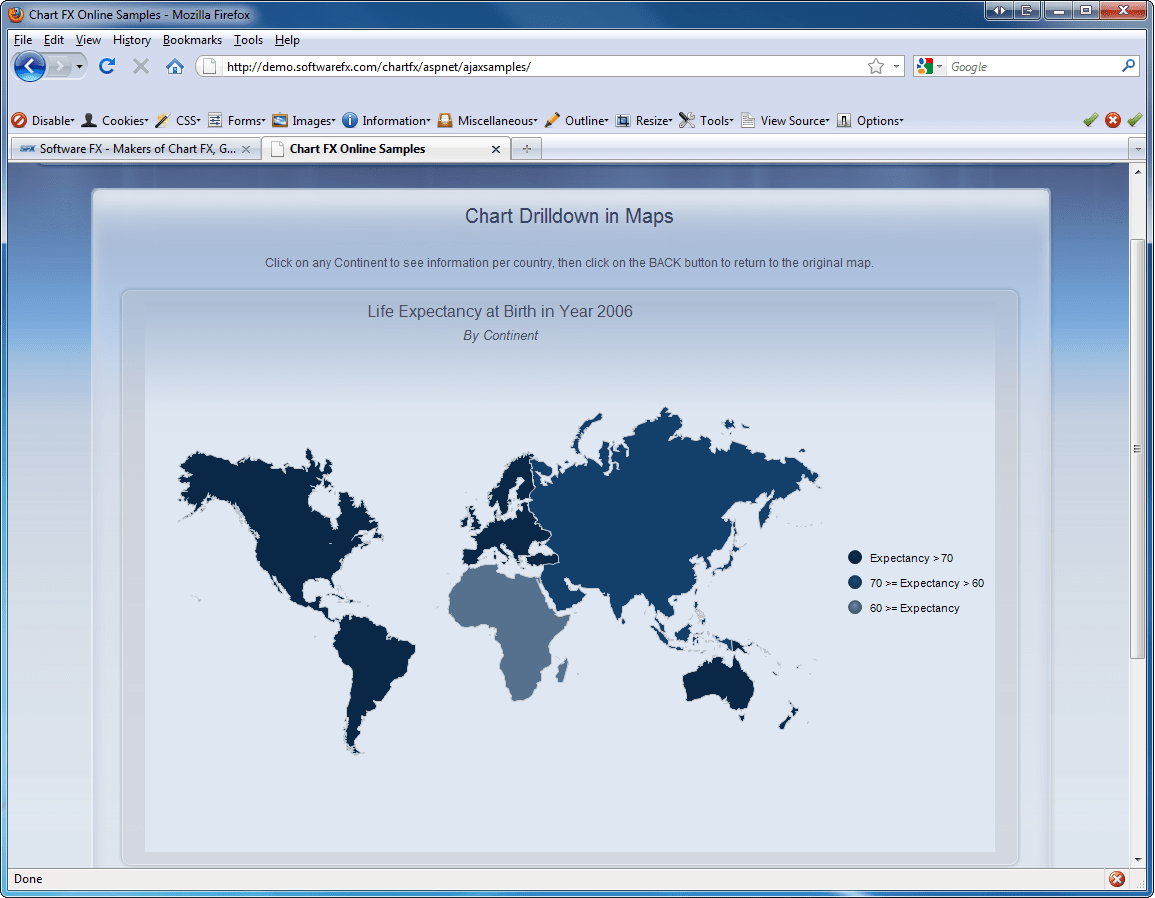The width and height of the screenshot is (1155, 898).
Task: Open the Disable dropdown in developer toolbar
Action: point(43,121)
